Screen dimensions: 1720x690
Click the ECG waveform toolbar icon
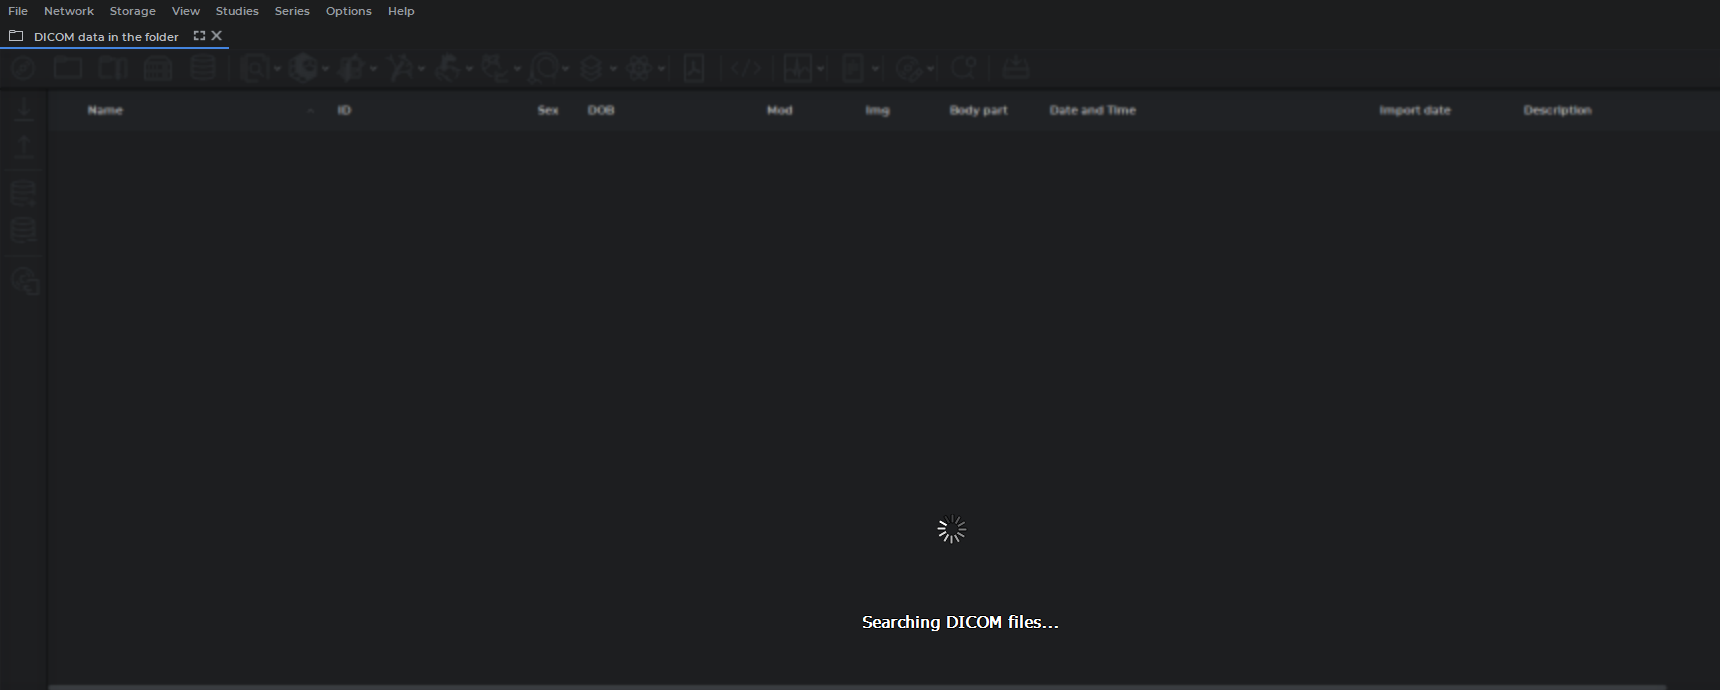798,68
